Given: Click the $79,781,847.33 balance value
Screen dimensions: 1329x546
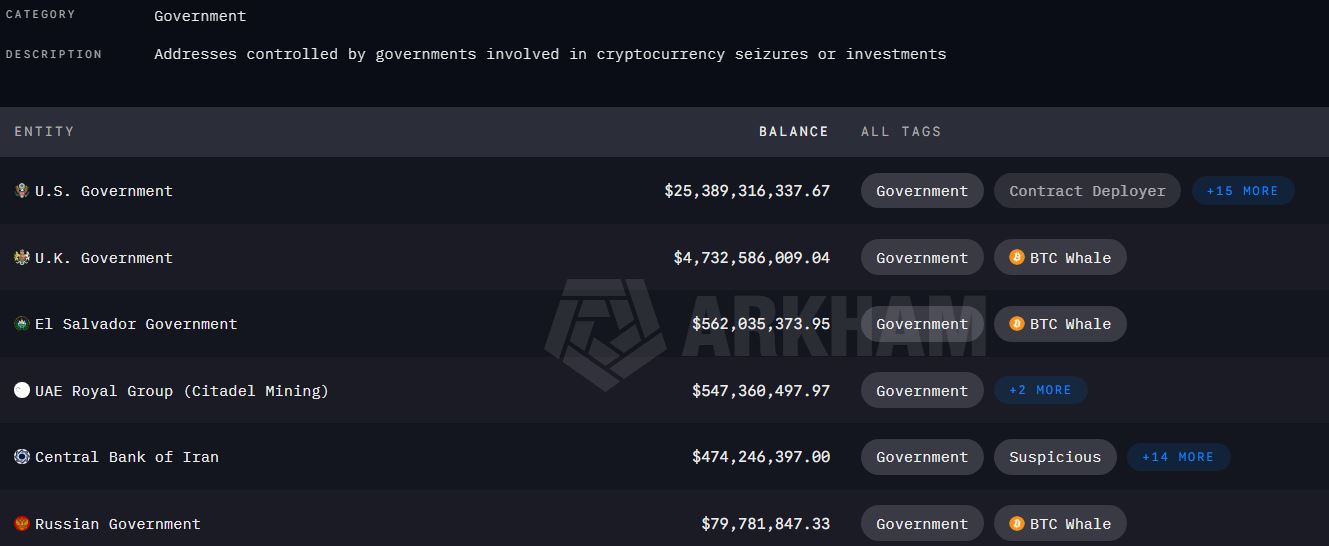Looking at the screenshot, I should pos(766,523).
